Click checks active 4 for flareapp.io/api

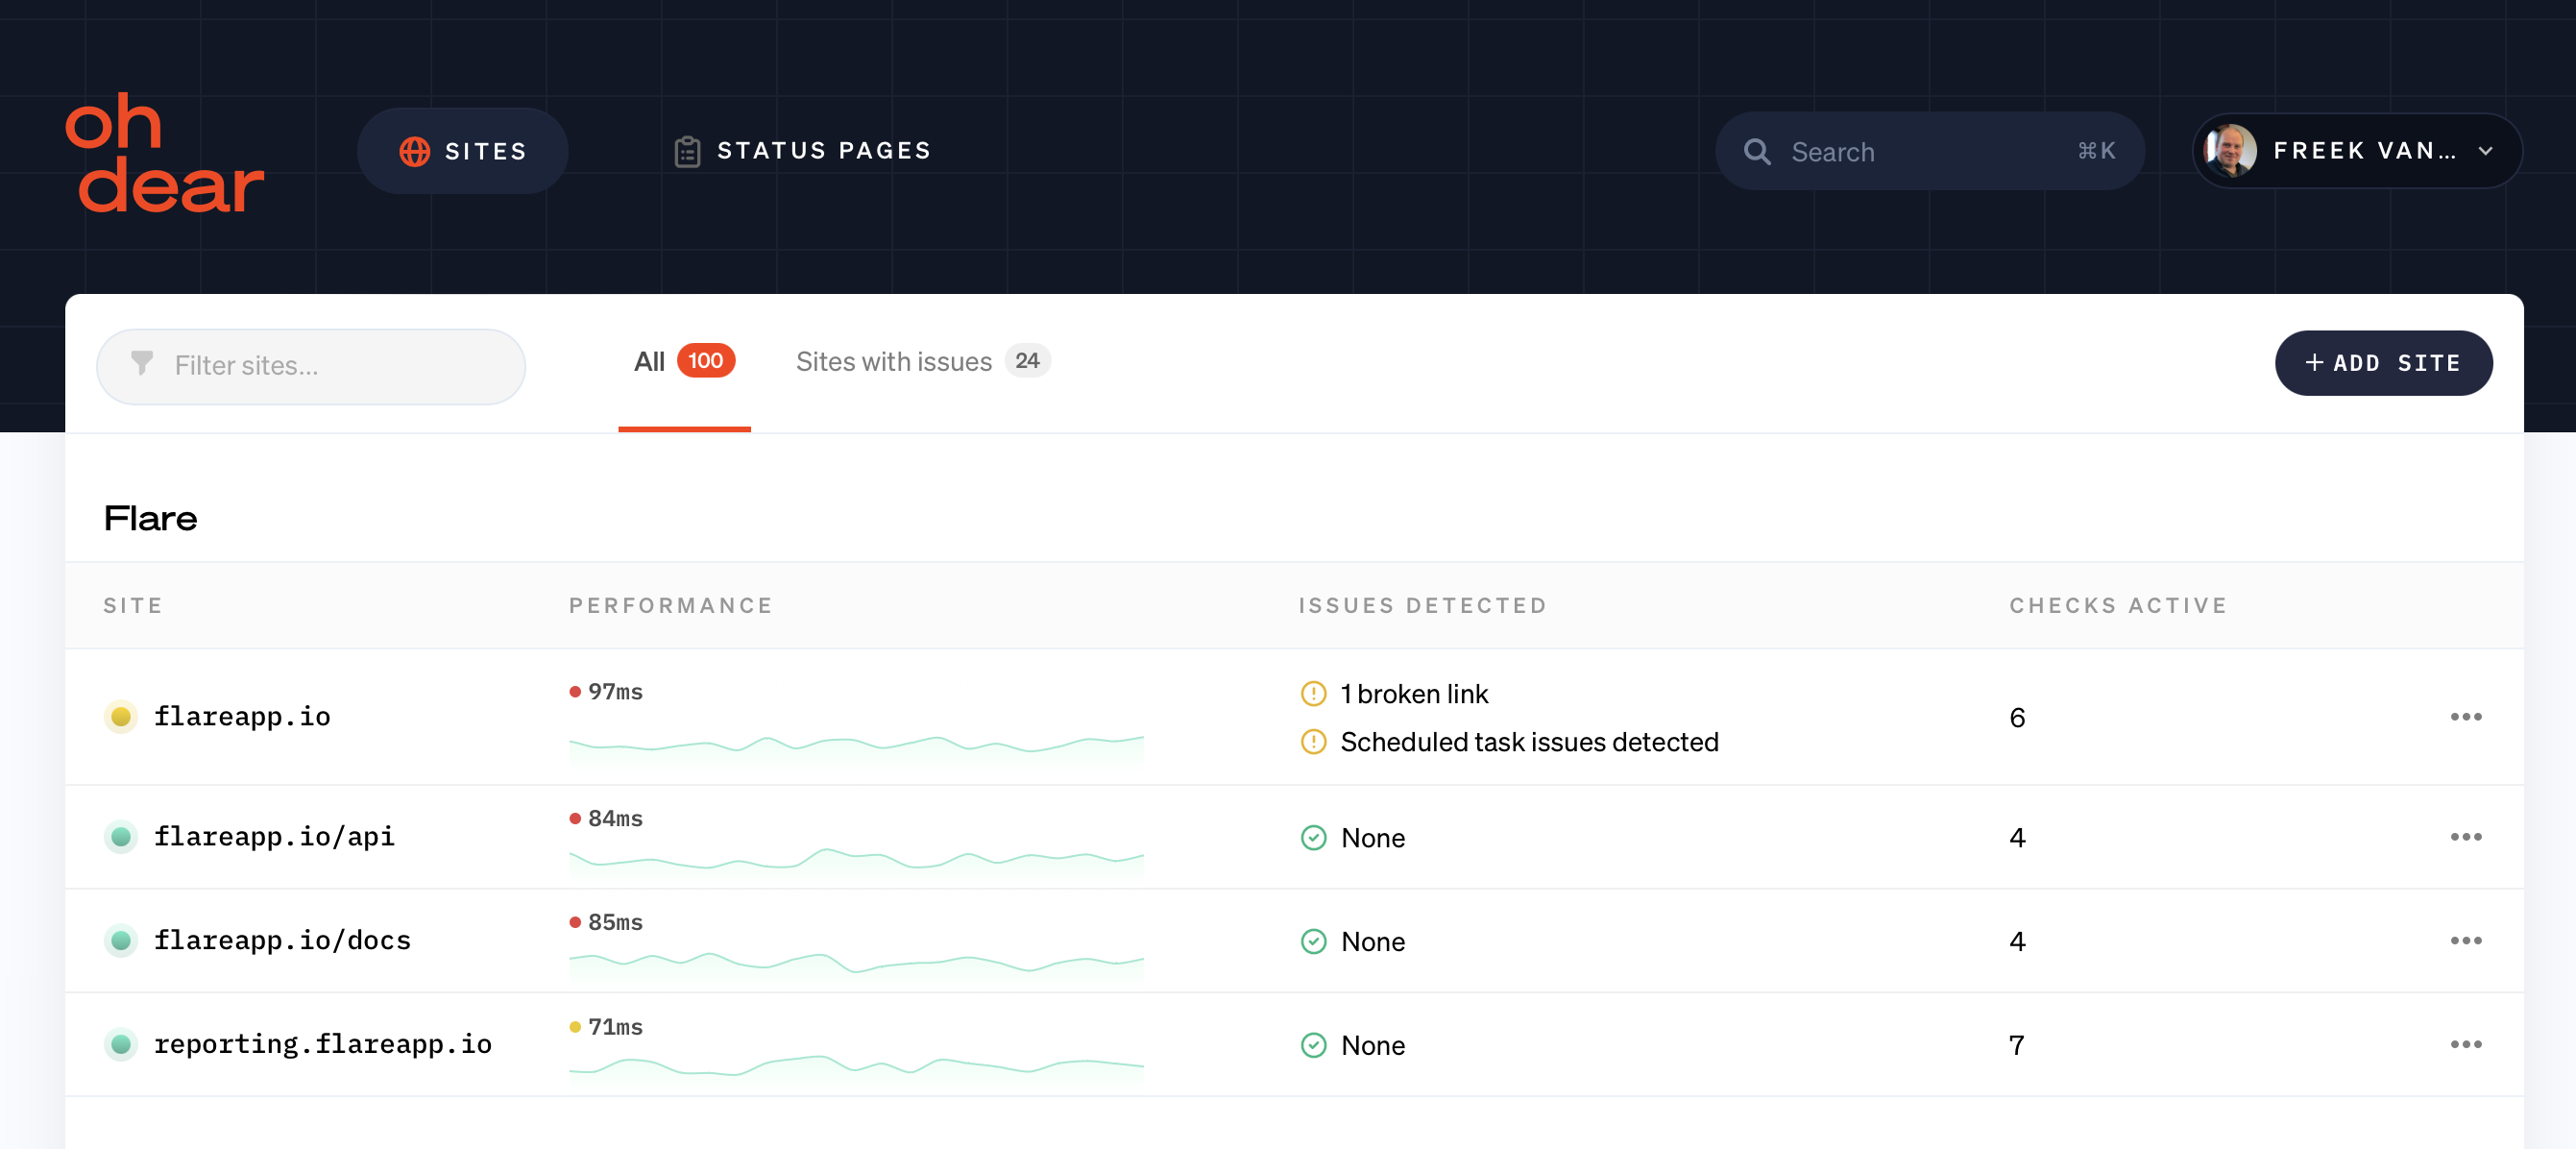2017,837
